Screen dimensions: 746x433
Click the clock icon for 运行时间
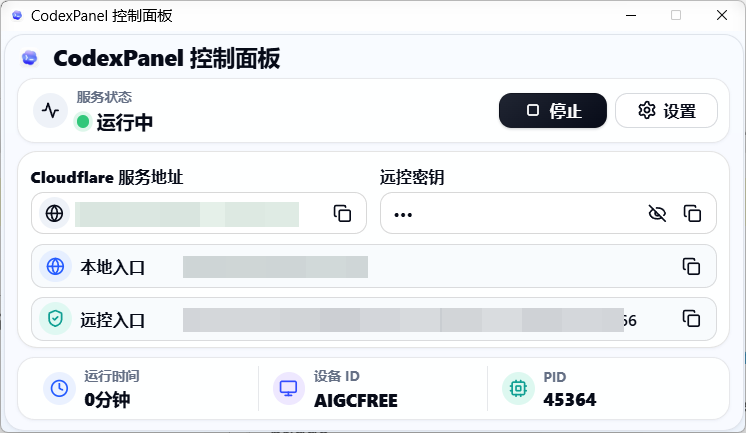(59, 388)
